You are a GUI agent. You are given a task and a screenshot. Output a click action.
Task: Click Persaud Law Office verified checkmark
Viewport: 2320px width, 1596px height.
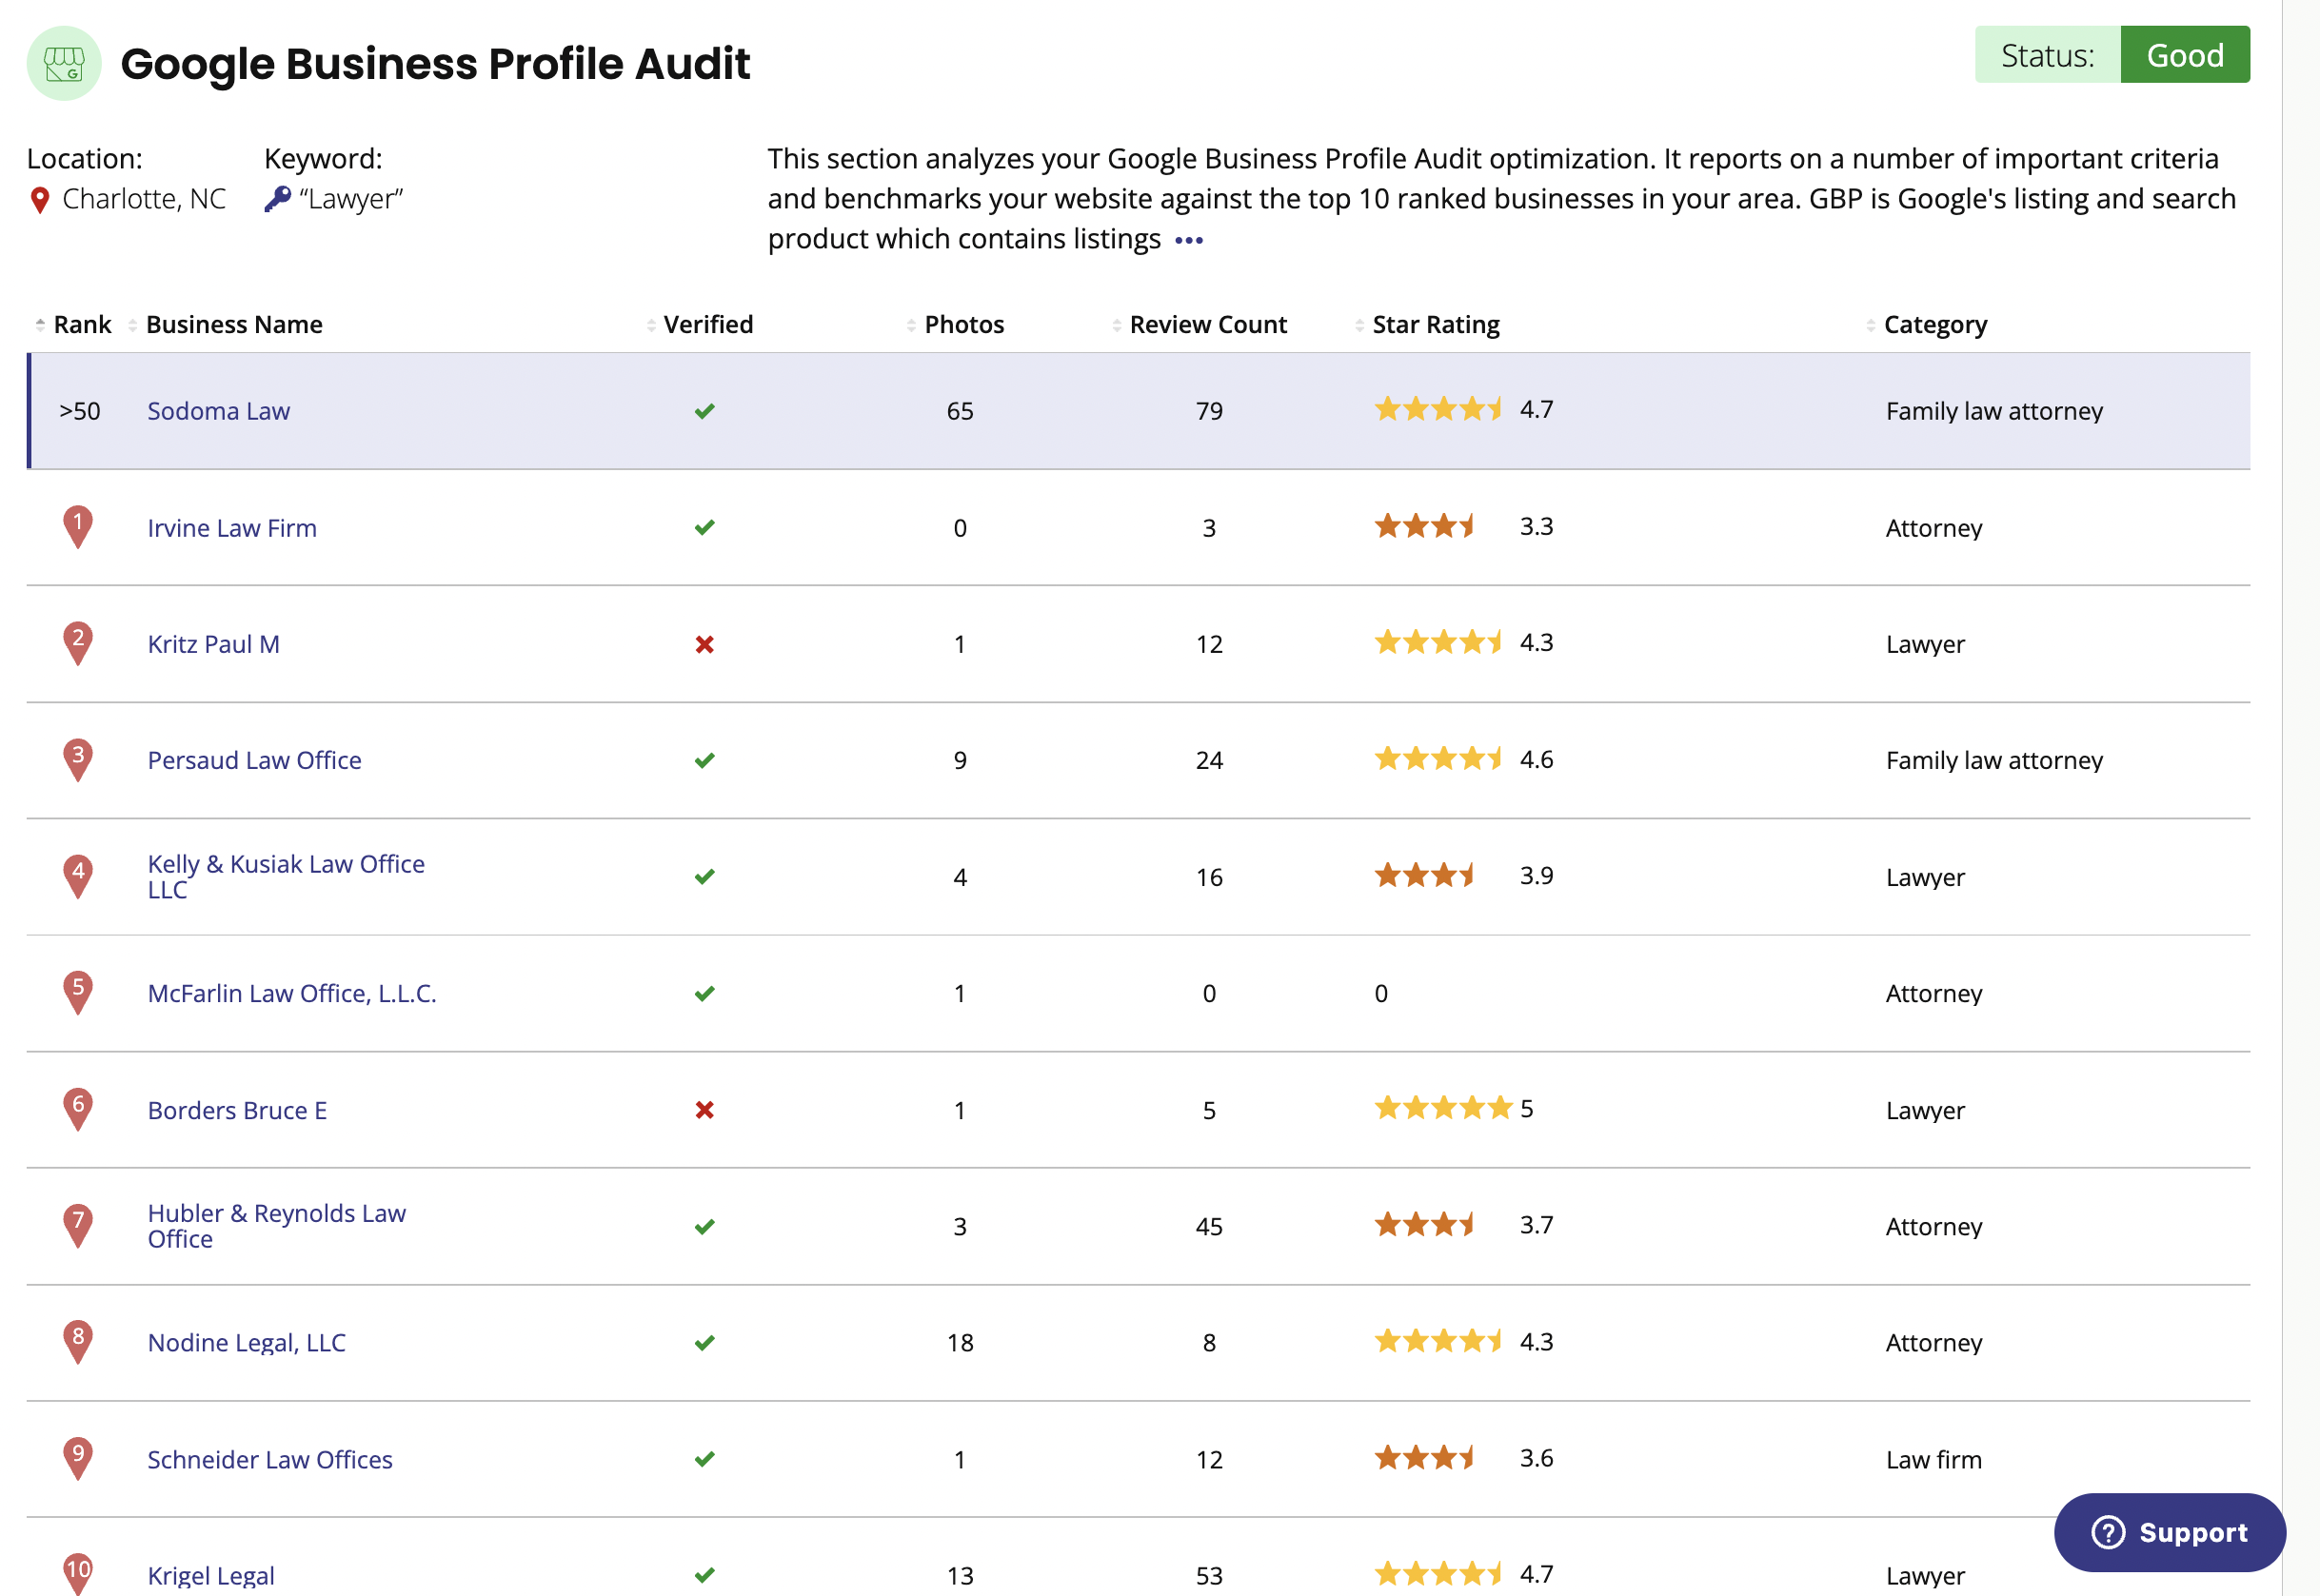(705, 760)
